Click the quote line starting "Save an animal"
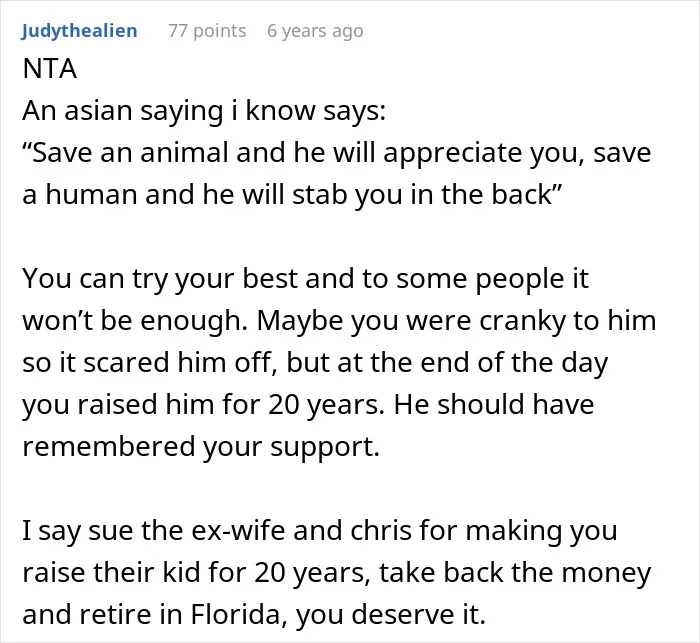Viewport: 700px width, 643px height. (337, 152)
